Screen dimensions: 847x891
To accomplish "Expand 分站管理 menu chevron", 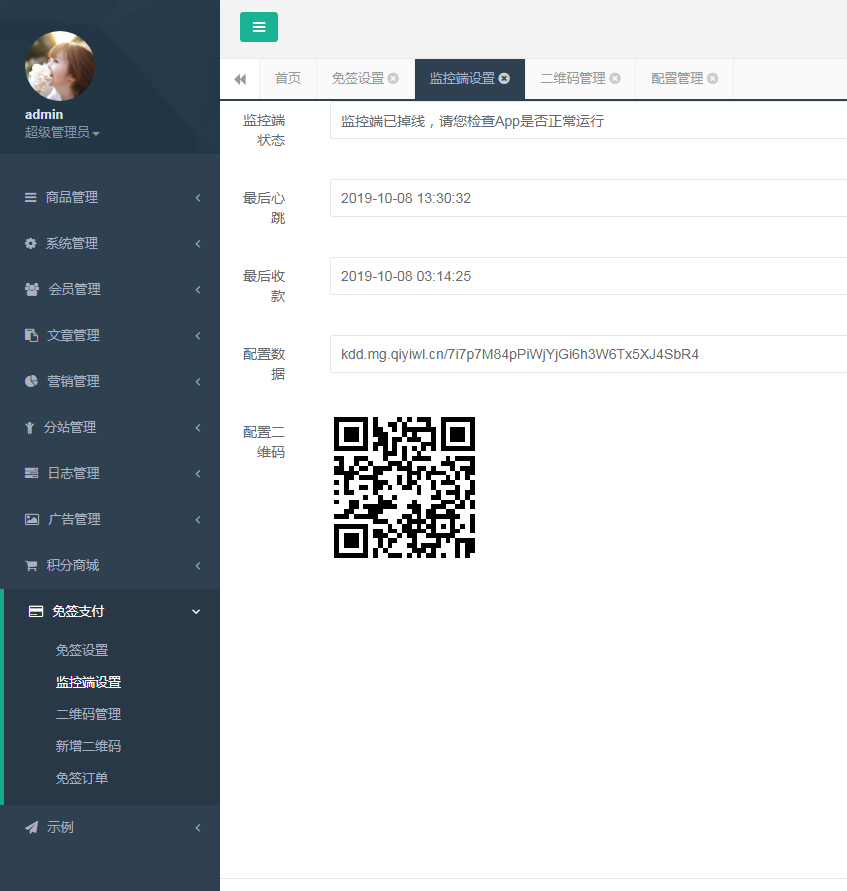I will click(x=198, y=428).
